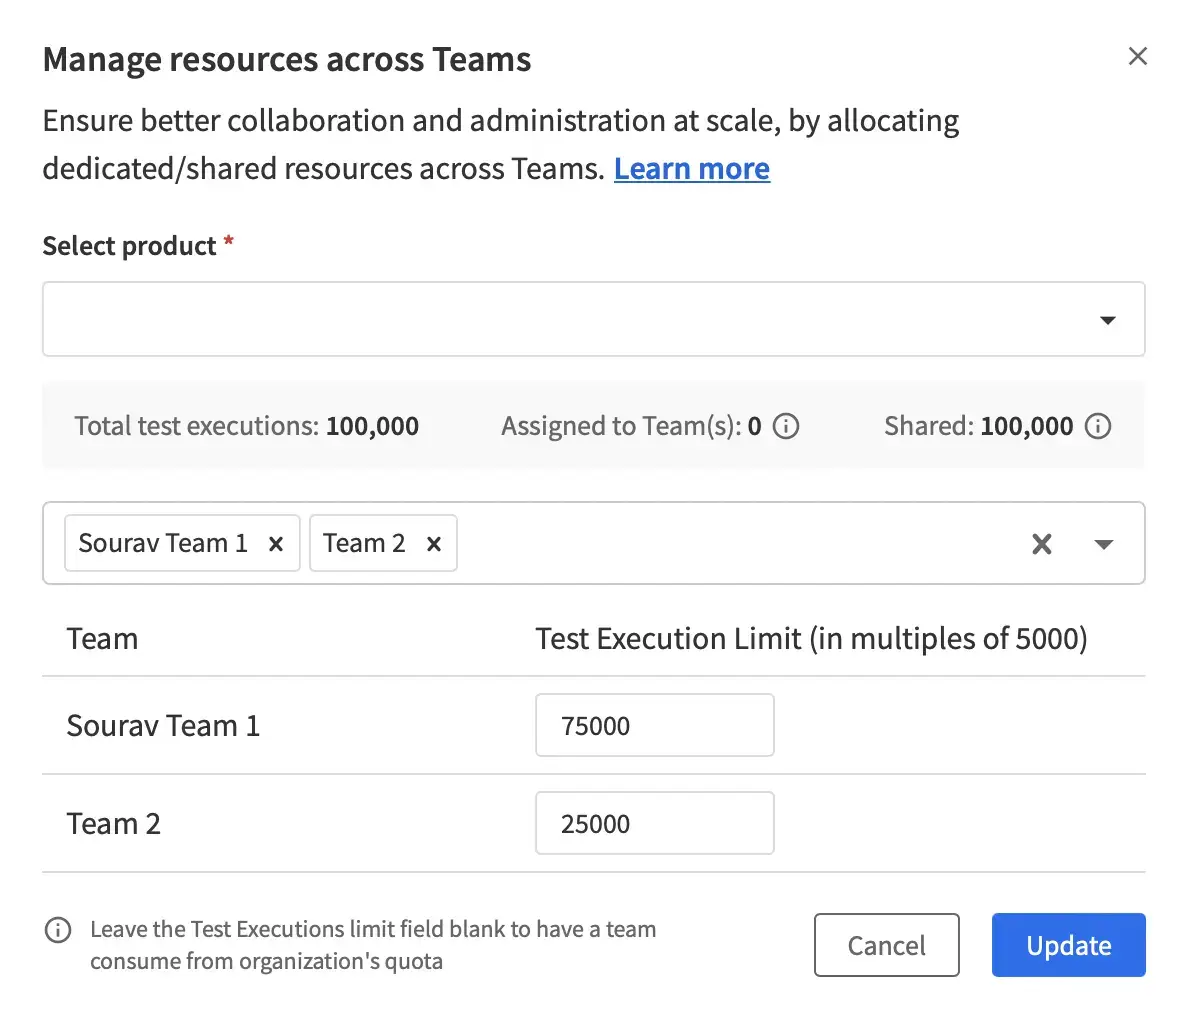1190x1012 pixels.
Task: Click the Team column header
Action: click(102, 639)
